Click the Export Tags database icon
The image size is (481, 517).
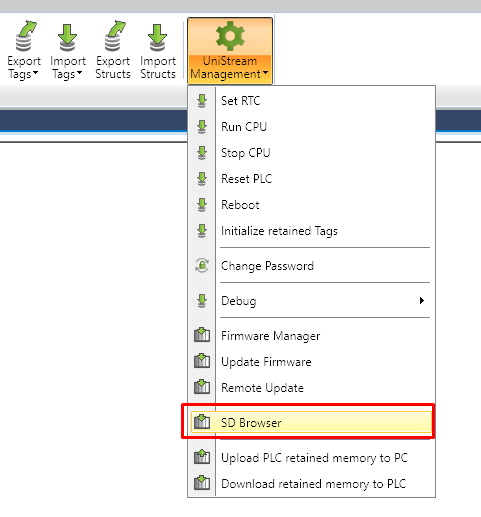pyautogui.click(x=25, y=36)
